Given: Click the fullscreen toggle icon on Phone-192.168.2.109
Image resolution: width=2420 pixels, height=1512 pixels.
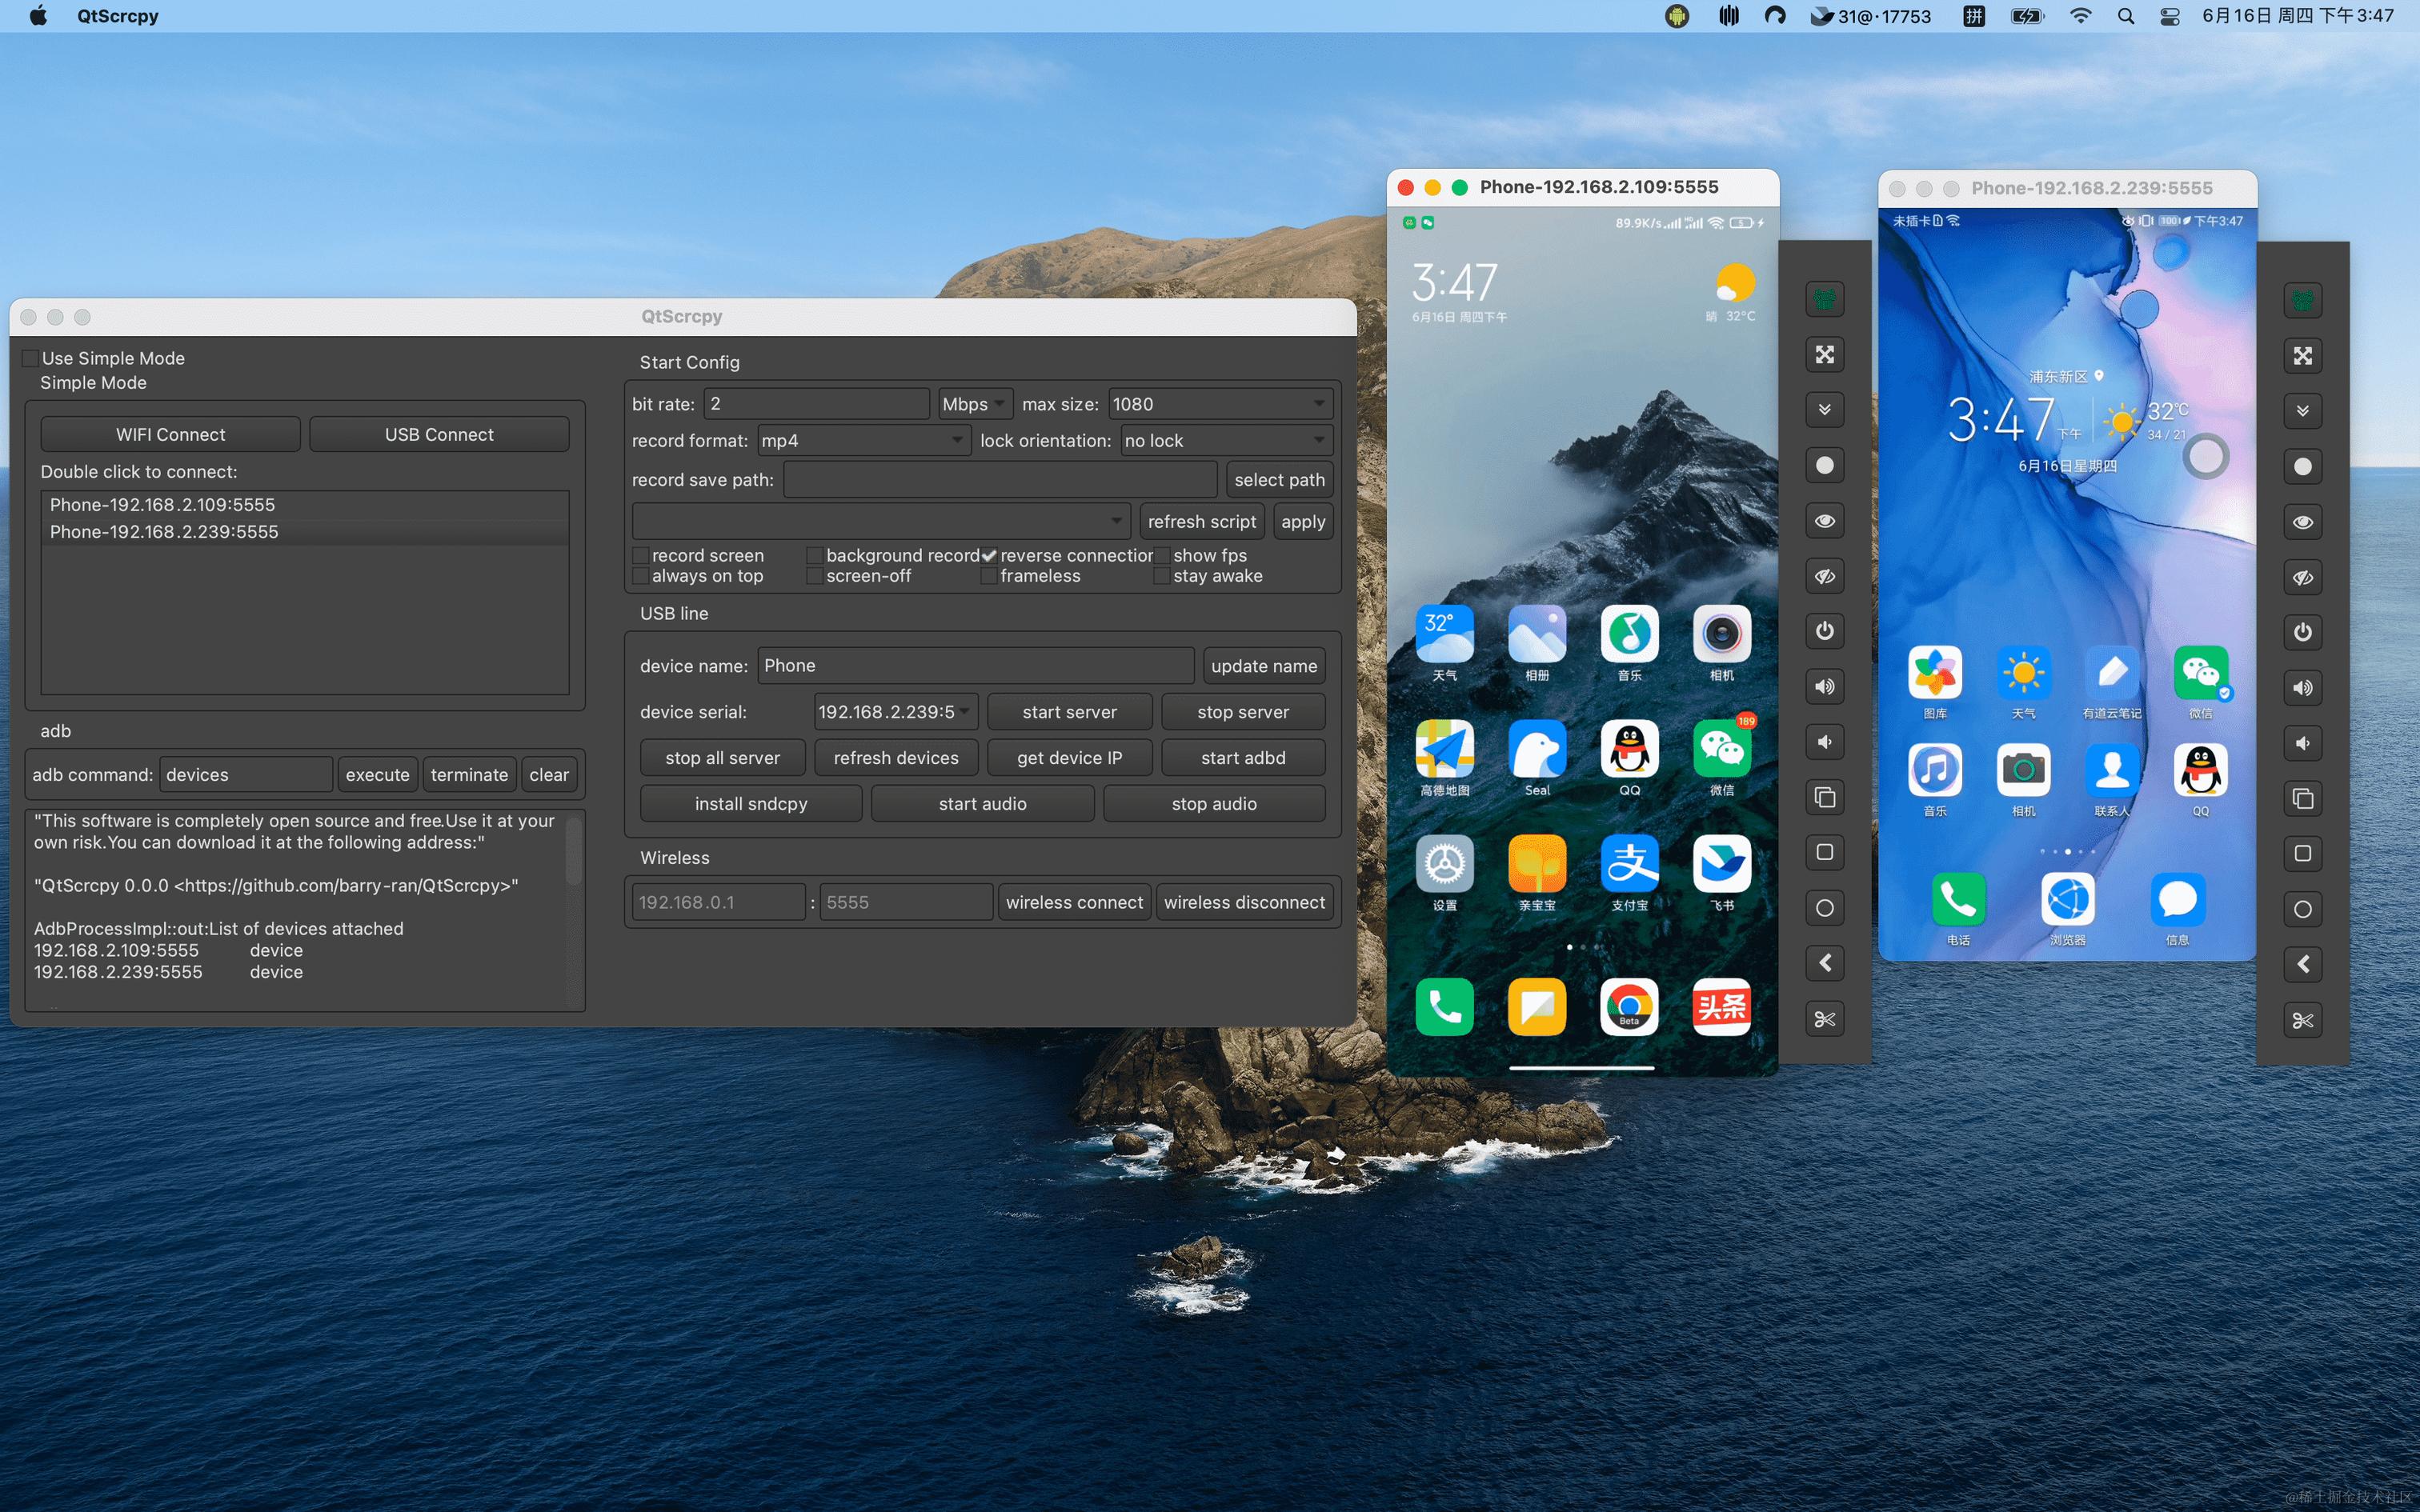Looking at the screenshot, I should click(1824, 354).
